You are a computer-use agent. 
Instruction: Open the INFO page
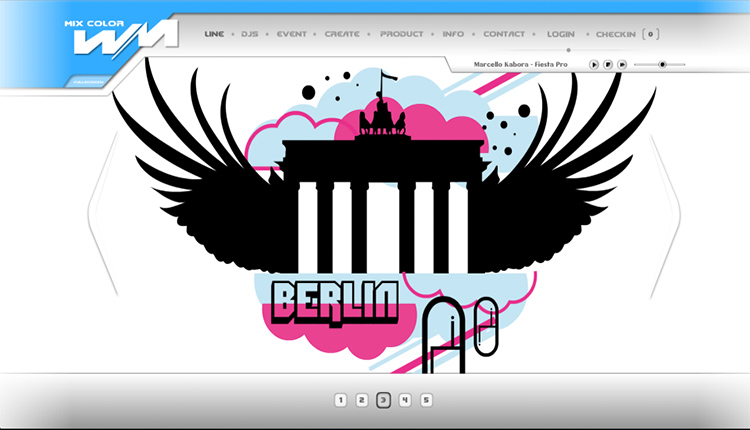click(453, 34)
